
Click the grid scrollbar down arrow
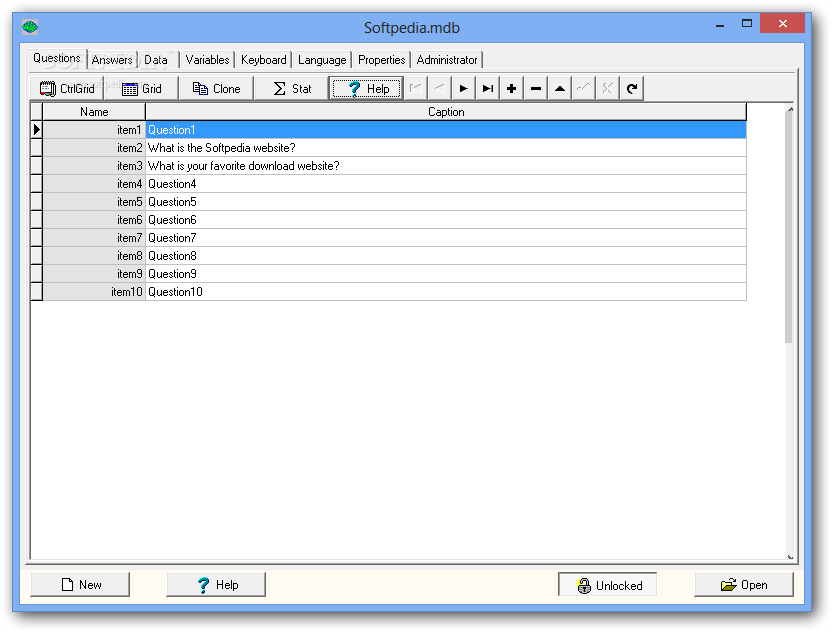tap(790, 557)
